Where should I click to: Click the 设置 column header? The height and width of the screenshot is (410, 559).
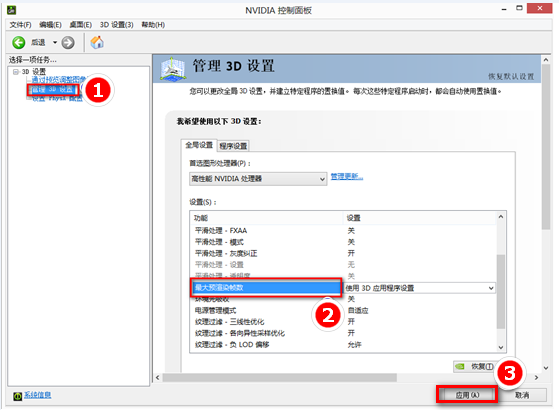tap(419, 218)
